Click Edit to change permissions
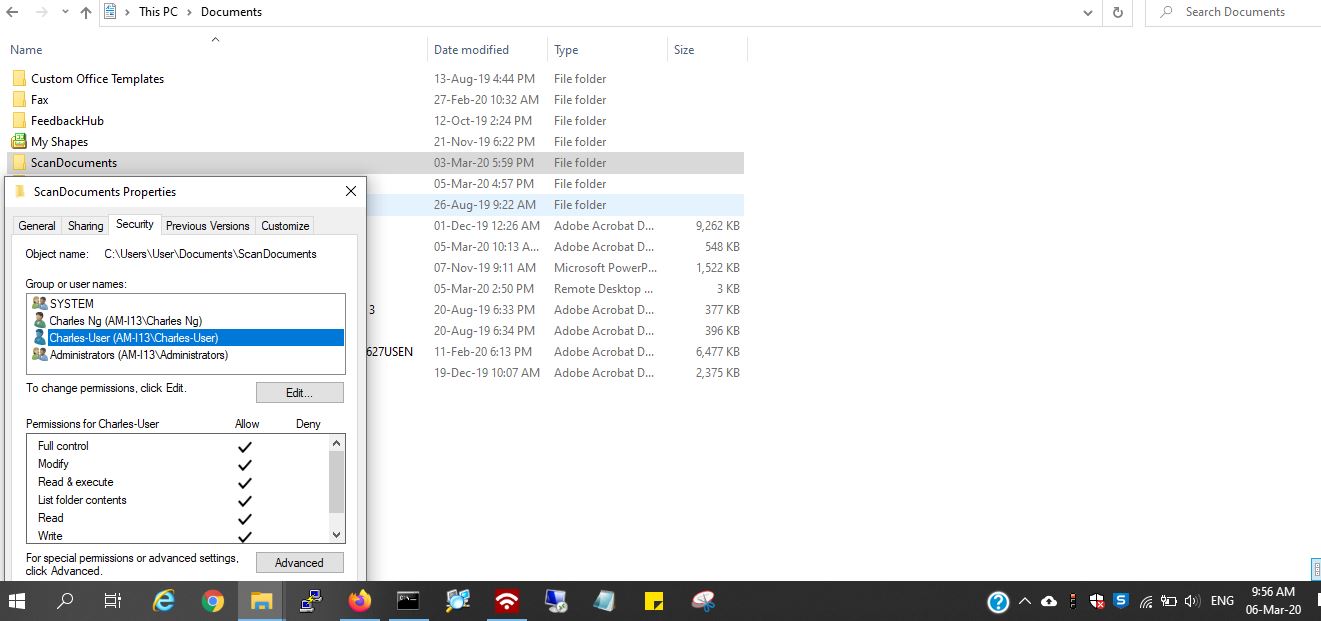Image resolution: width=1321 pixels, height=621 pixels. coord(299,393)
